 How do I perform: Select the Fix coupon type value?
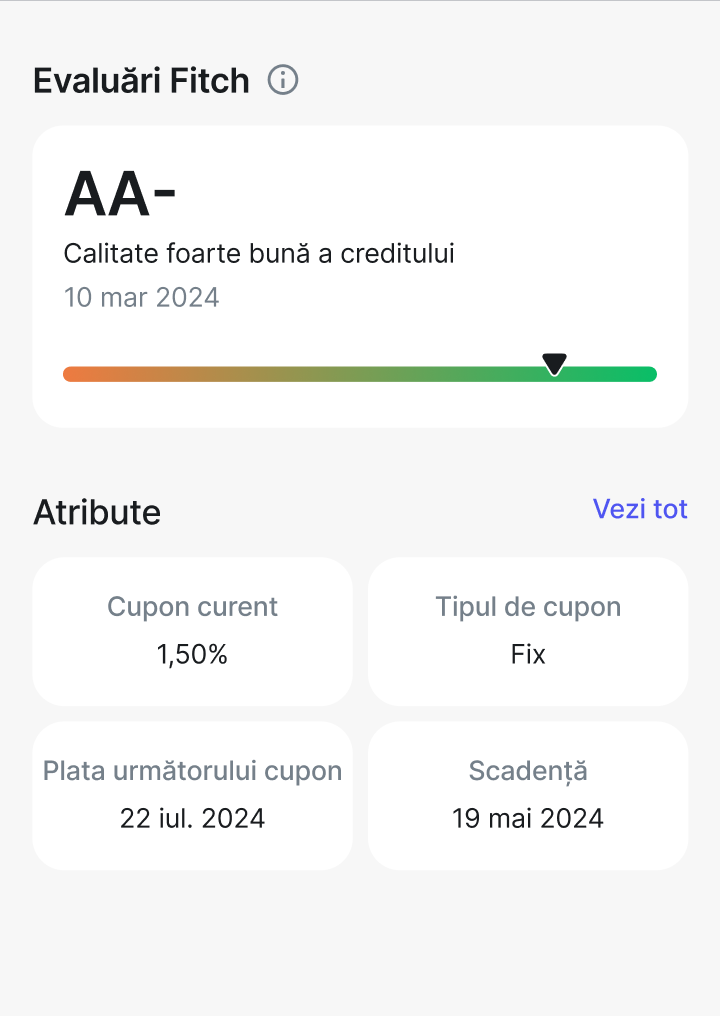528,655
